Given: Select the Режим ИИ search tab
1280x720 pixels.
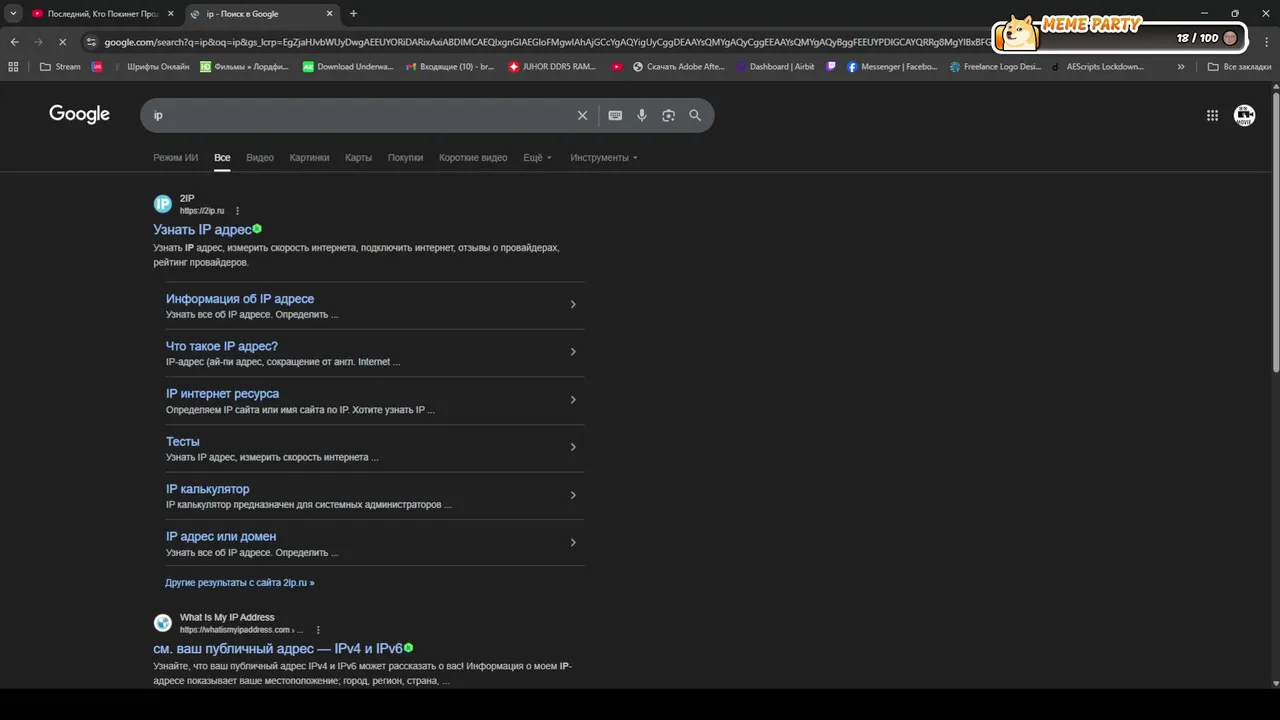Looking at the screenshot, I should [x=175, y=157].
